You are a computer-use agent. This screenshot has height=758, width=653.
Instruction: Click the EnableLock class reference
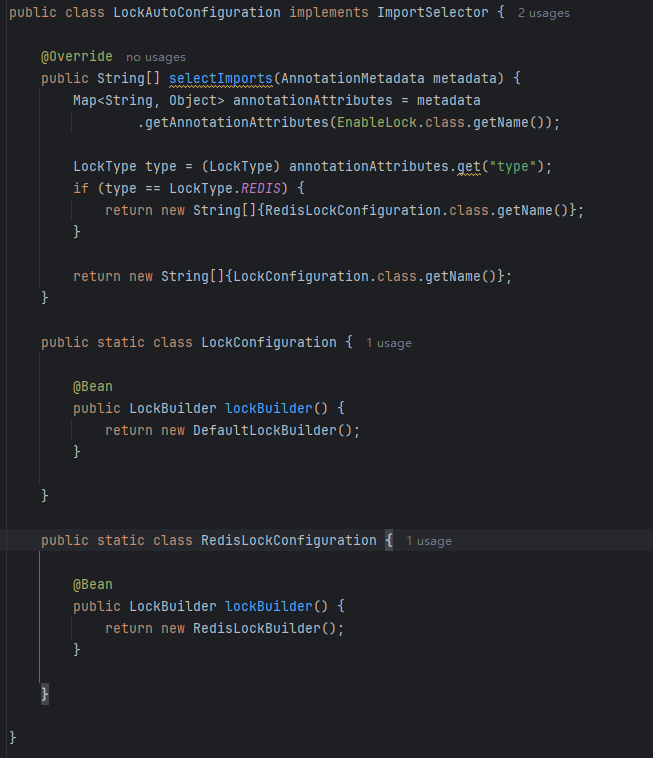[377, 122]
